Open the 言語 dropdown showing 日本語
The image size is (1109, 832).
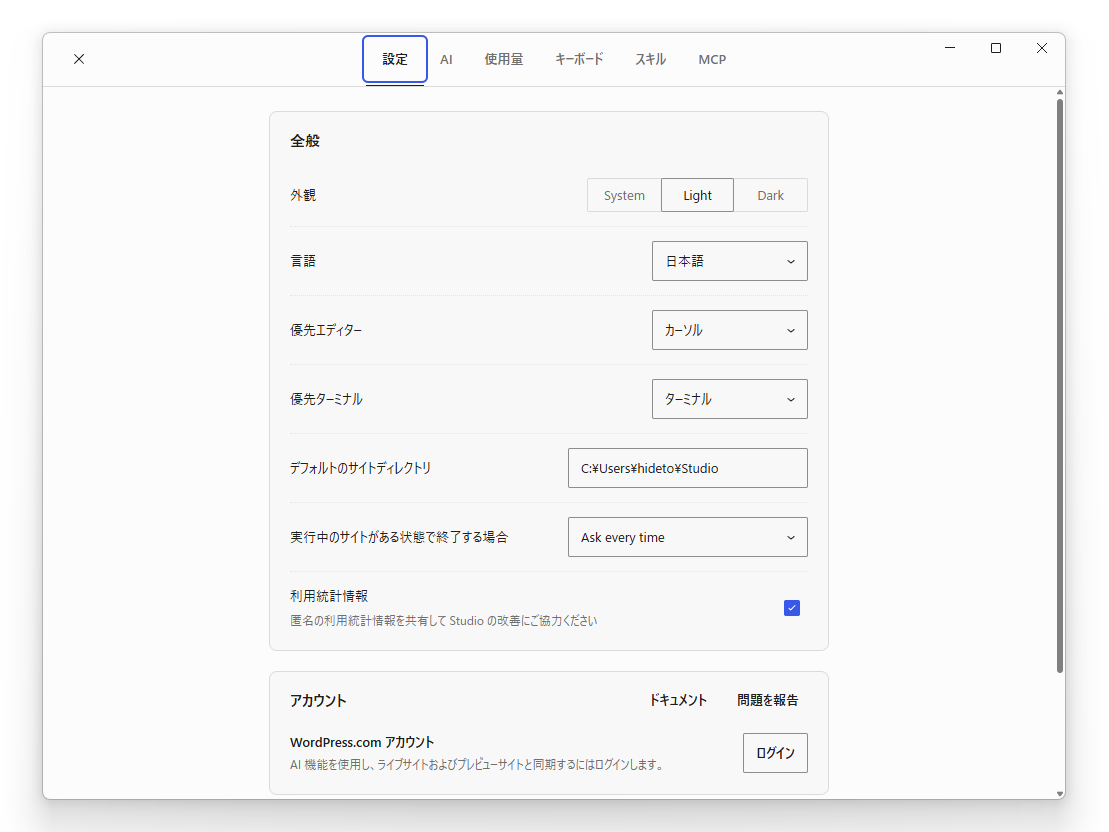730,261
